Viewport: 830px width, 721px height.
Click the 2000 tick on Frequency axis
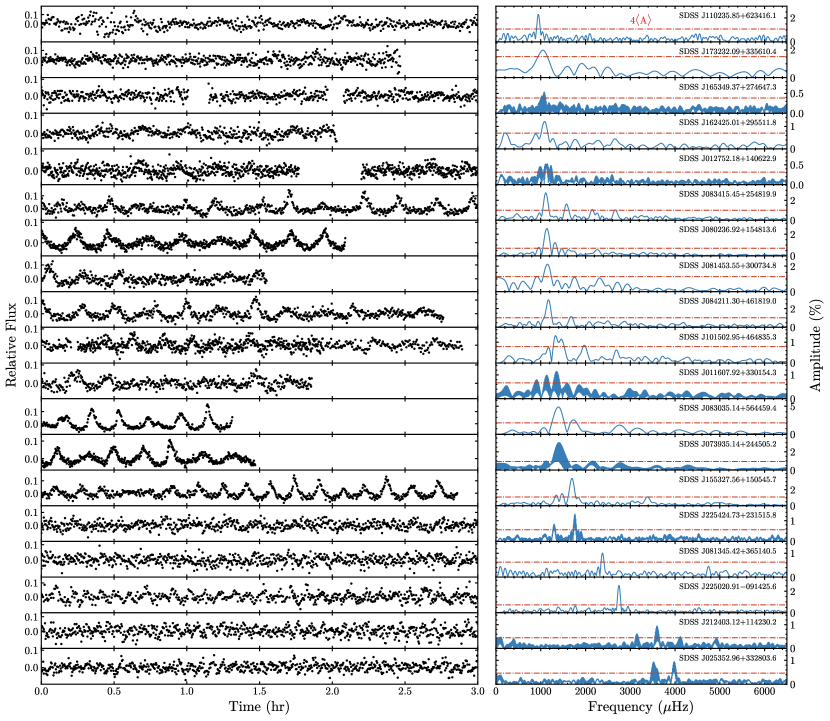585,691
